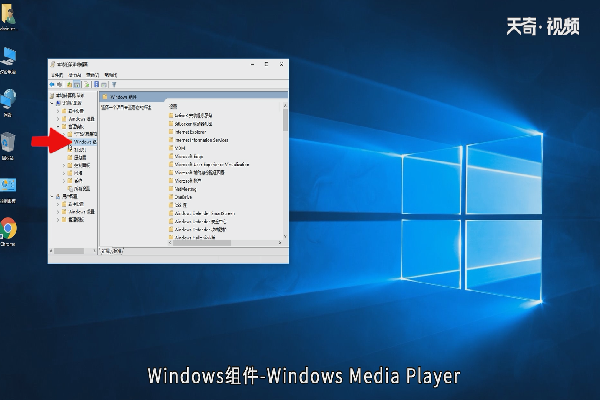
Task: Click the Internet Explorer folder icon in the list
Action: tap(171, 132)
